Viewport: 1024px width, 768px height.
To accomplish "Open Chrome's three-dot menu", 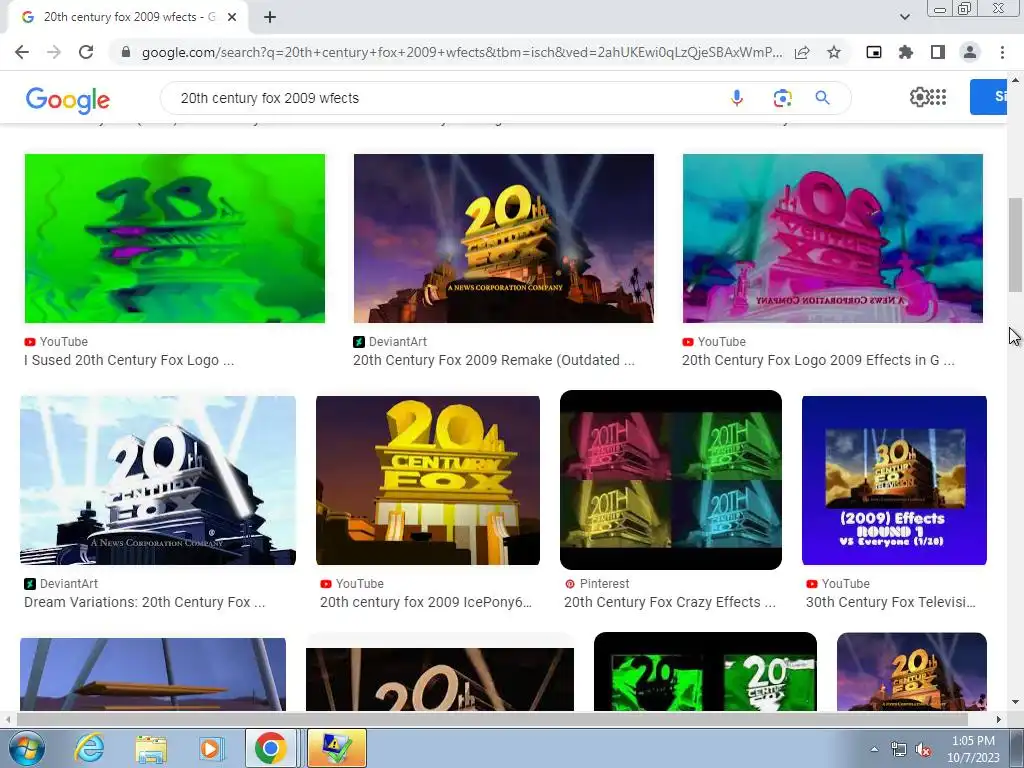I will coord(1002,52).
